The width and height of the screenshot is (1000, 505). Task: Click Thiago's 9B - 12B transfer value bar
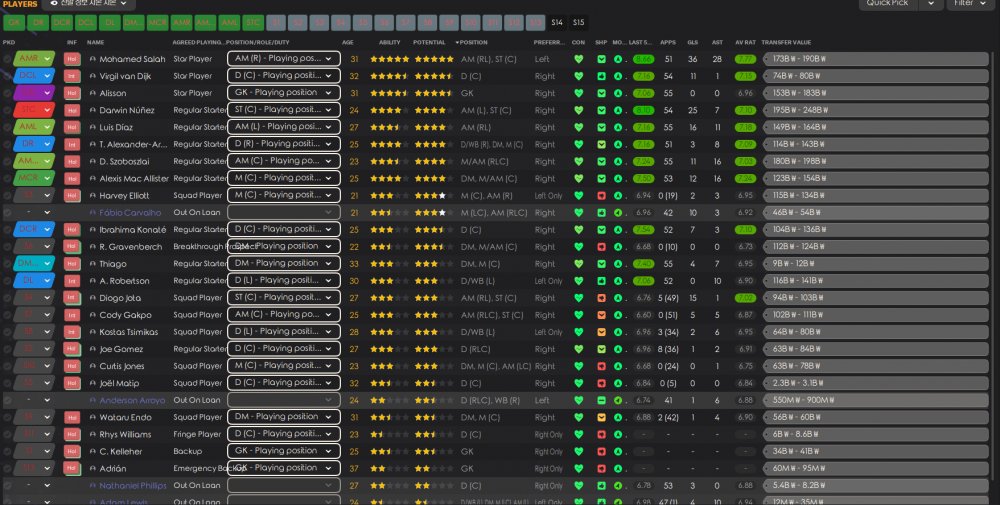(x=876, y=263)
